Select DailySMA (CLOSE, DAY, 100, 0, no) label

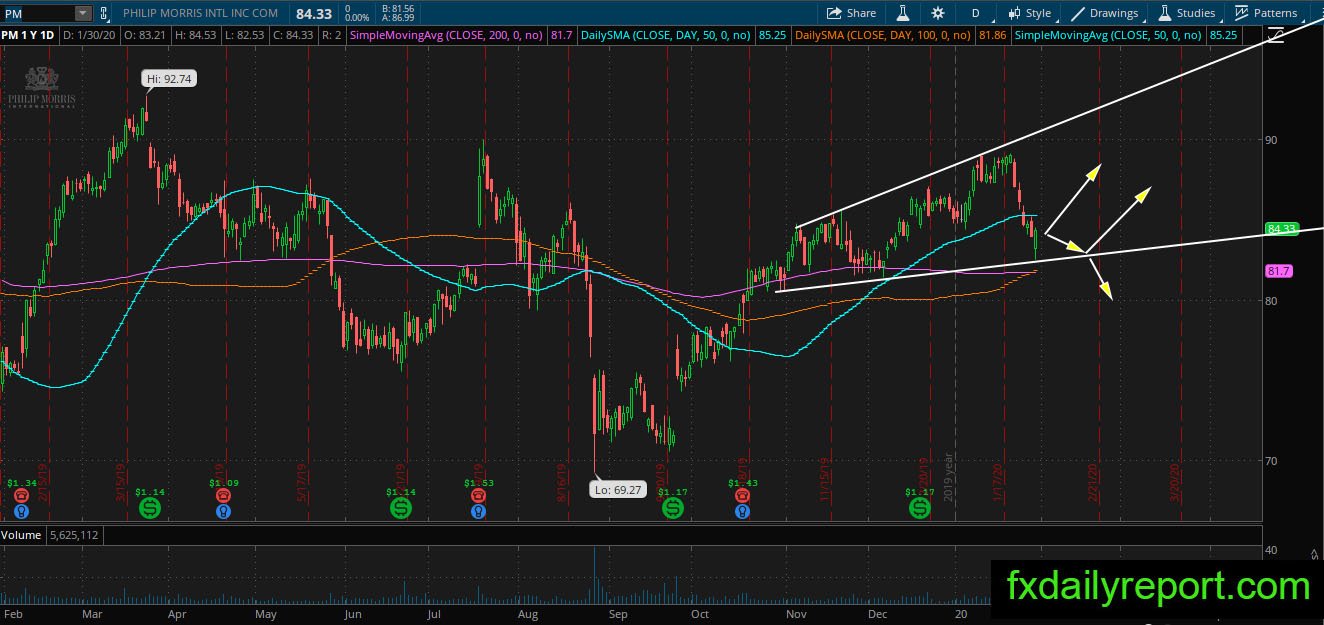[x=883, y=35]
